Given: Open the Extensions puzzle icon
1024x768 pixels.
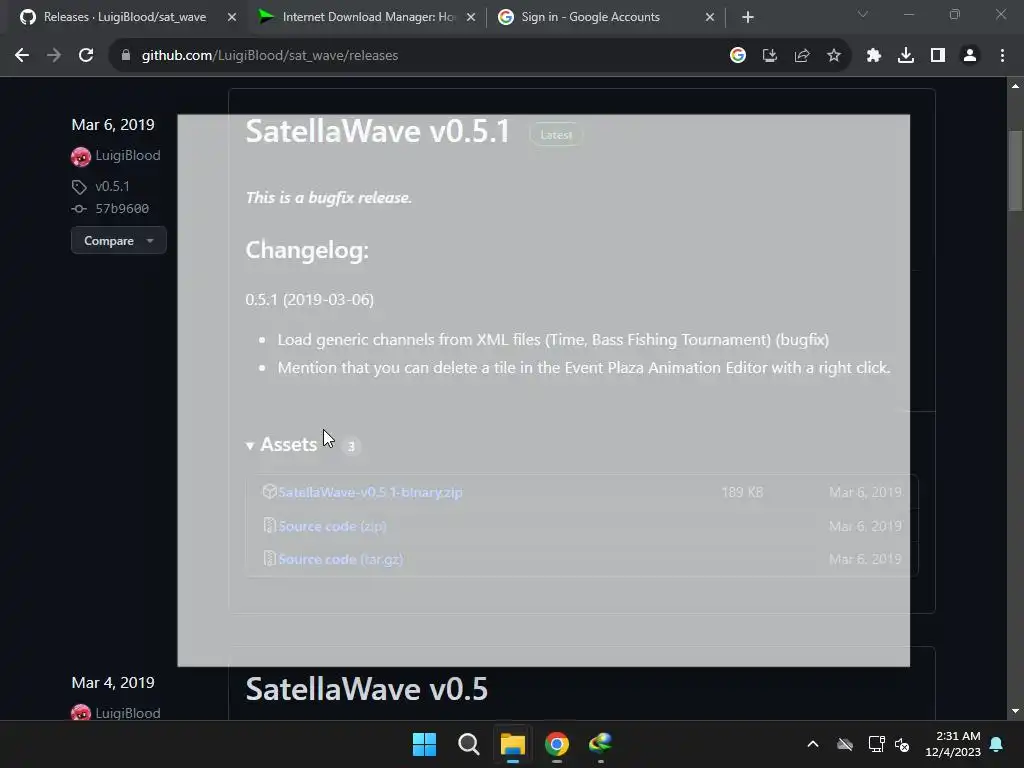Looking at the screenshot, I should tap(874, 56).
